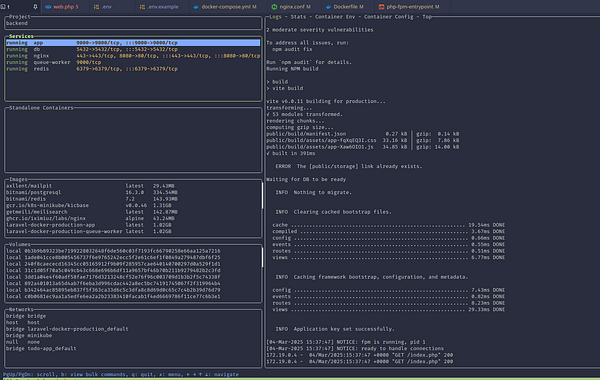
Task: Select the volume starting with 892a4010
Action: pos(133,284)
